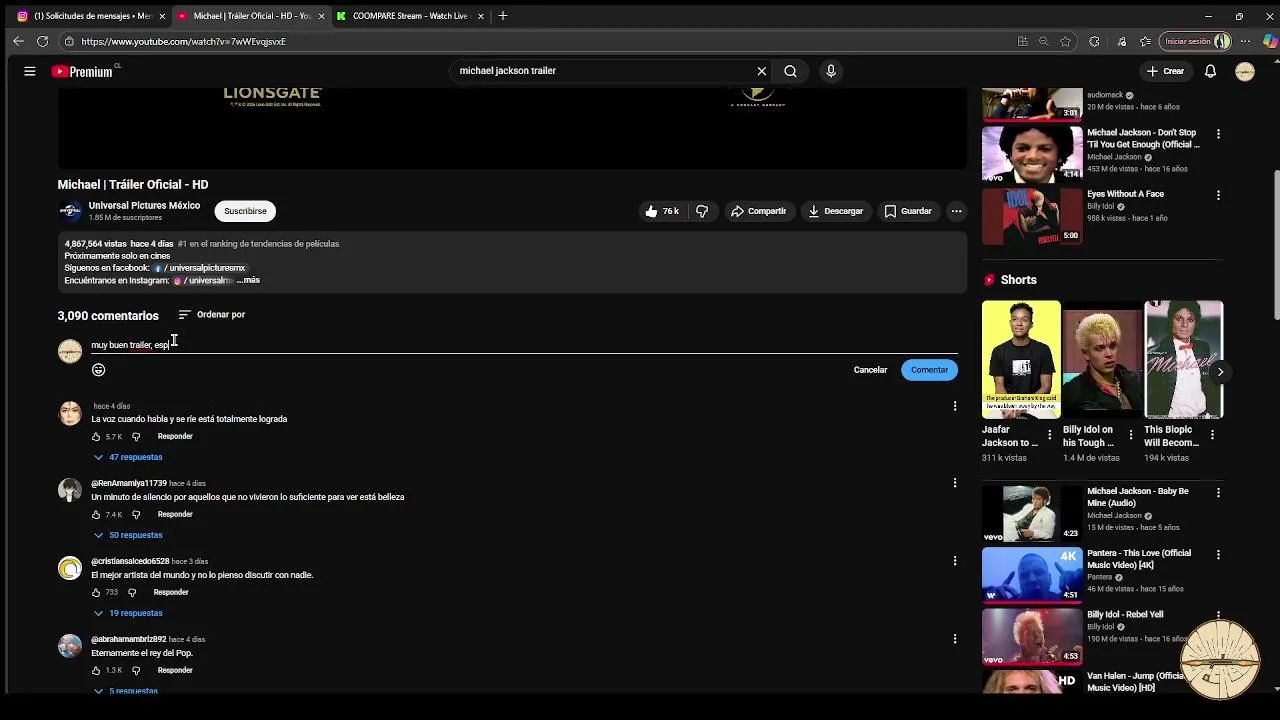Open @cristiansalcedo6528 profile avatar

[x=70, y=568]
